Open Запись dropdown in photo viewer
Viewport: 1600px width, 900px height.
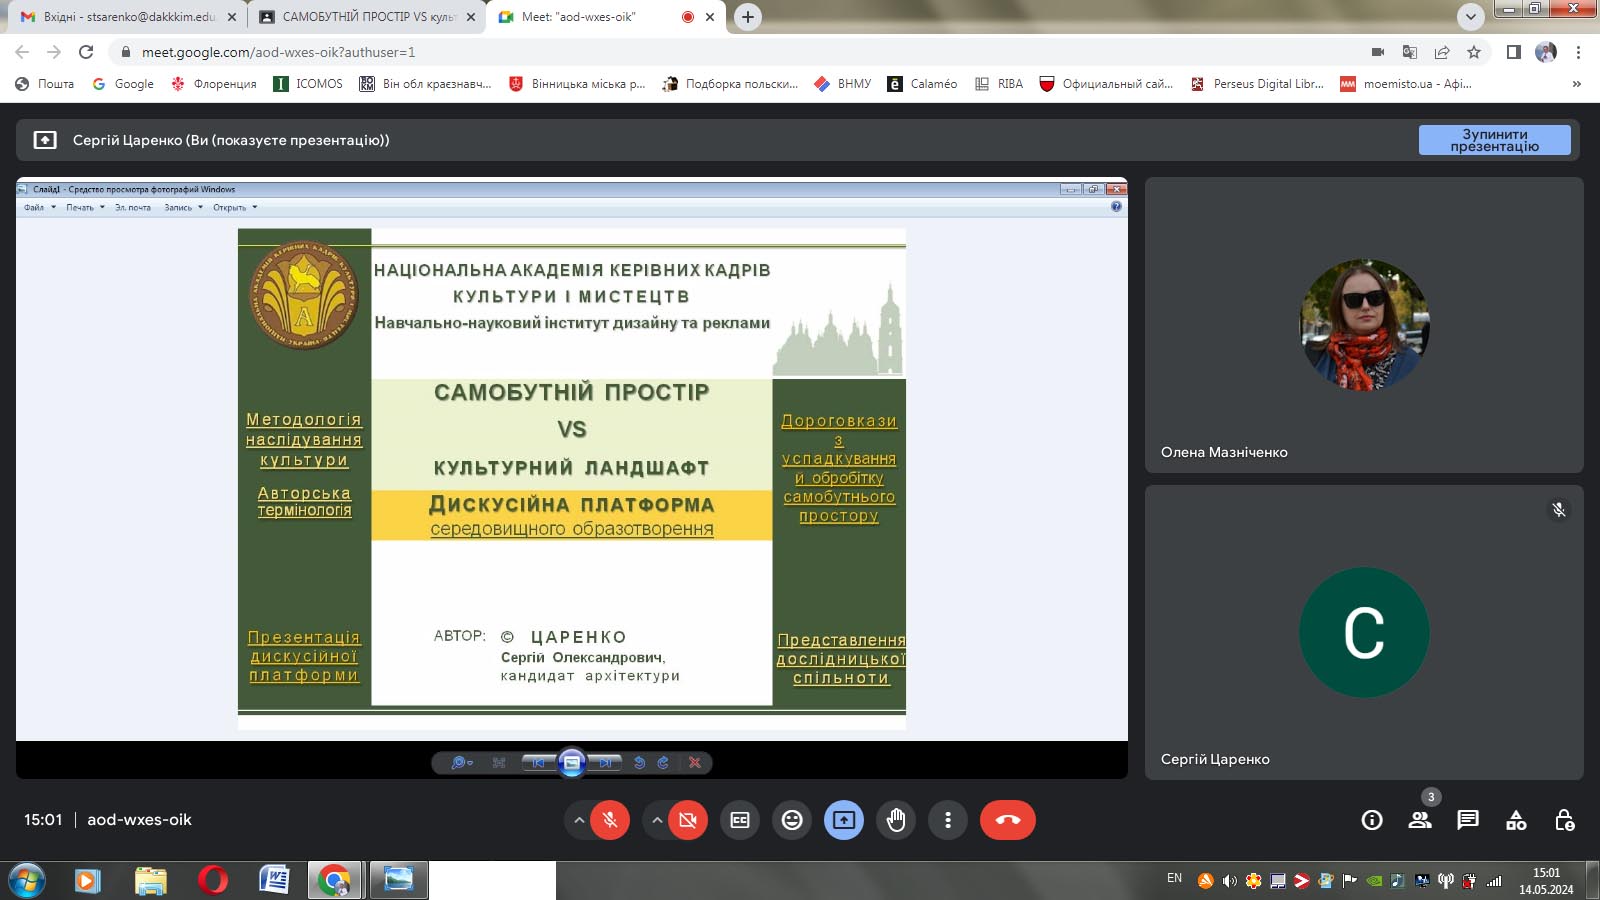point(183,208)
